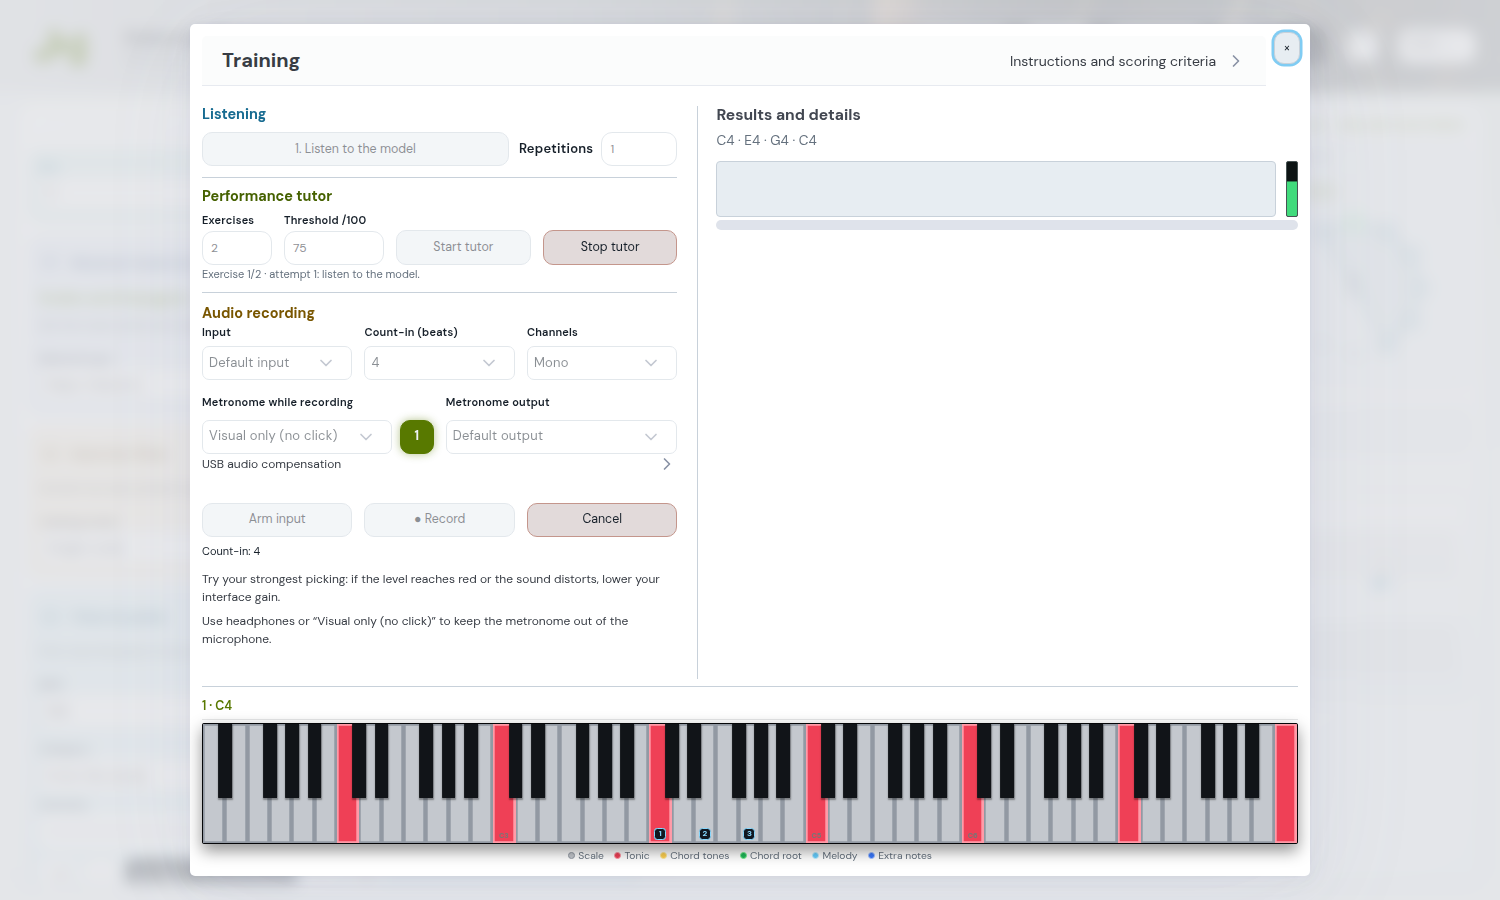
Task: Click the Exercises number field
Action: pyautogui.click(x=237, y=248)
